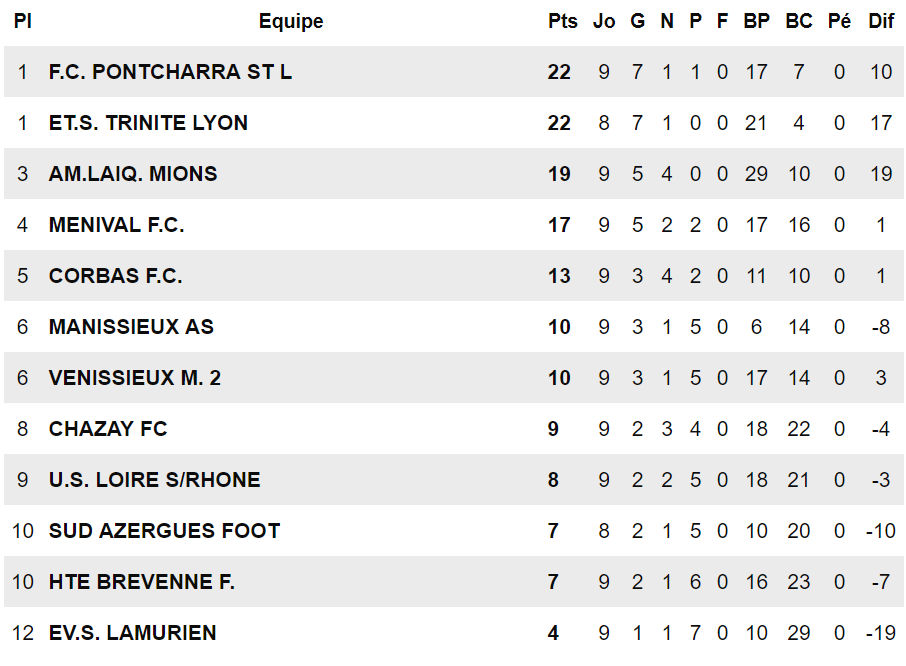Click SUD AZERGUES FOOT team name
This screenshot has width=906, height=666.
coord(164,531)
